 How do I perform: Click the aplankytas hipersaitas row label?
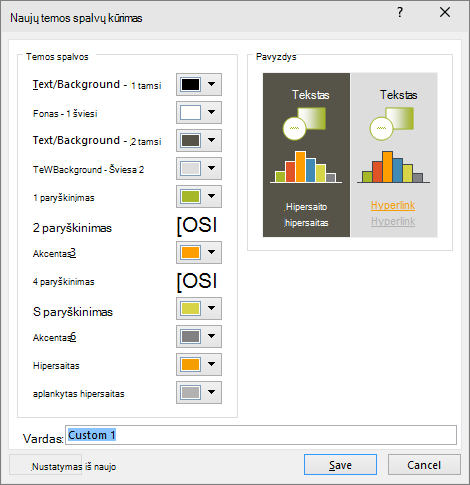pos(79,394)
